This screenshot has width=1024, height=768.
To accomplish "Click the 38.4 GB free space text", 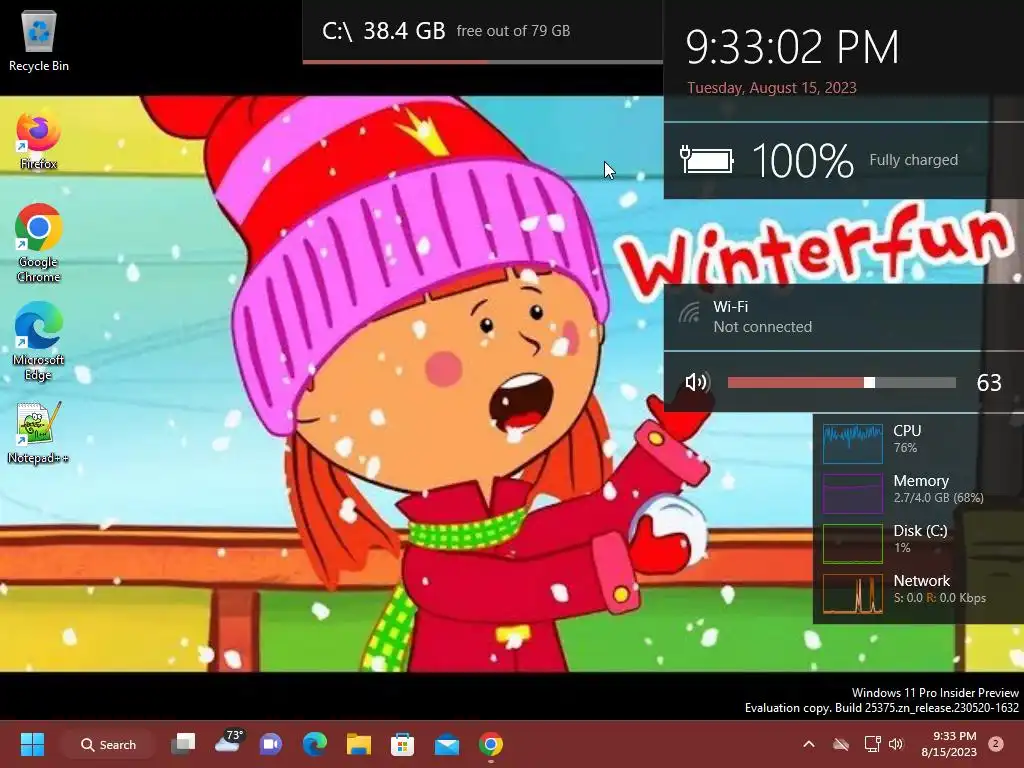I will (404, 30).
